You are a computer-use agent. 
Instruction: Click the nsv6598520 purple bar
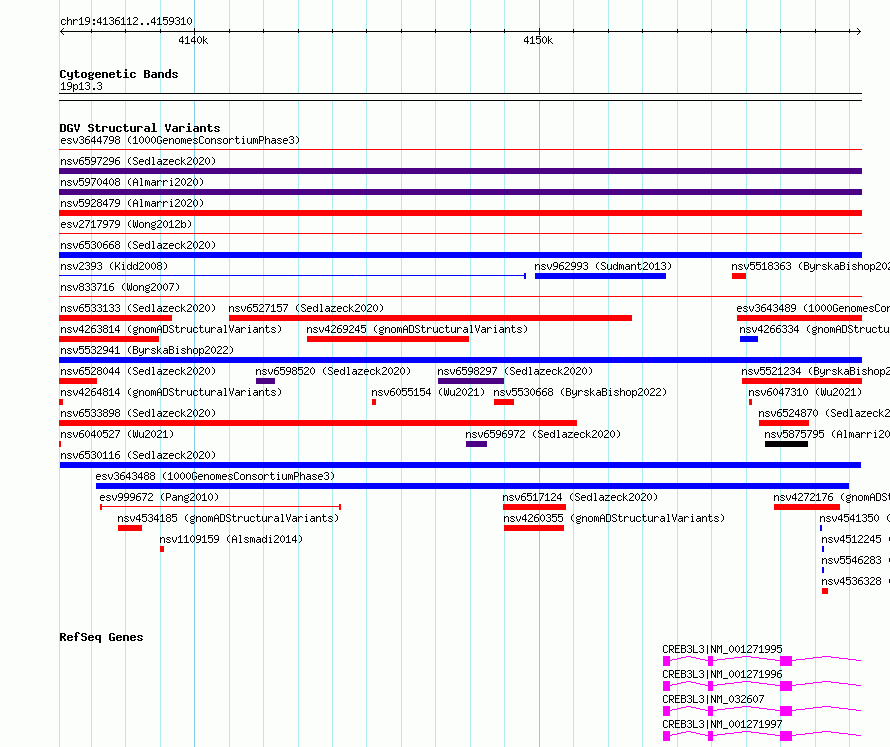(265, 381)
